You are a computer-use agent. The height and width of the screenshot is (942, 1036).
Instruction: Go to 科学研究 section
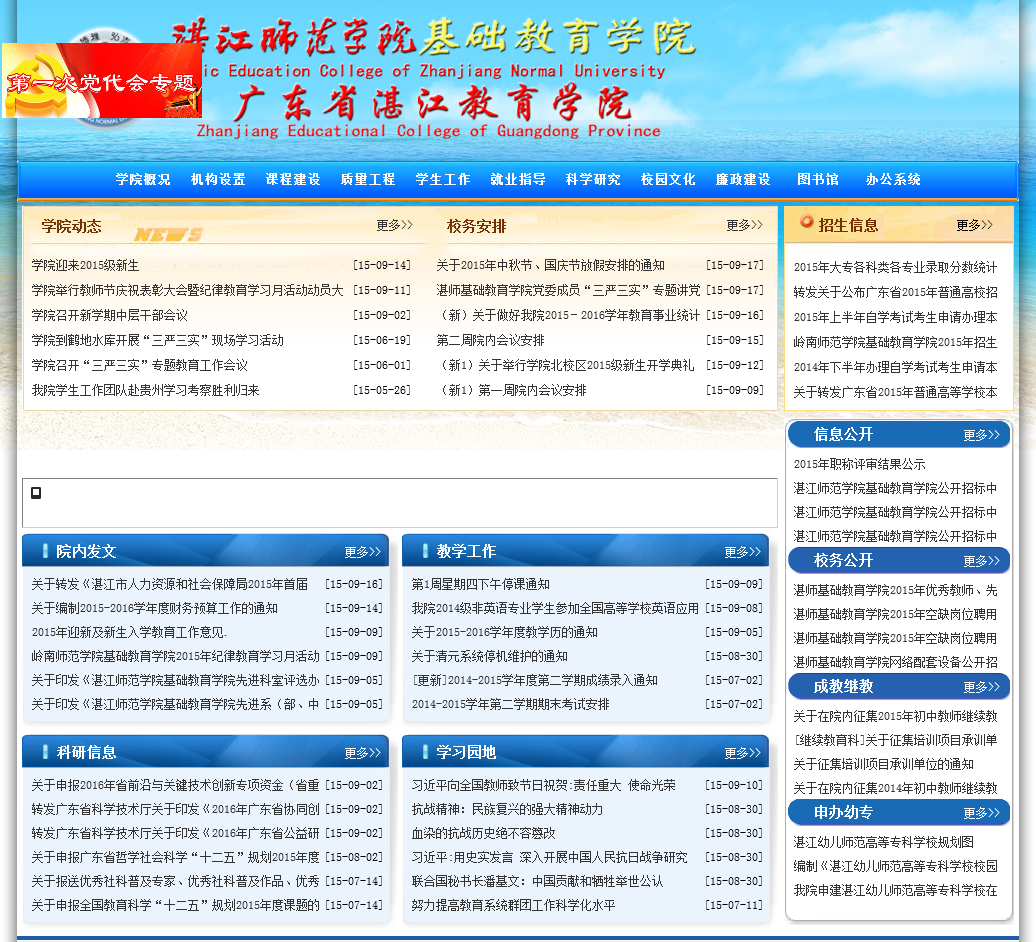[x=593, y=179]
